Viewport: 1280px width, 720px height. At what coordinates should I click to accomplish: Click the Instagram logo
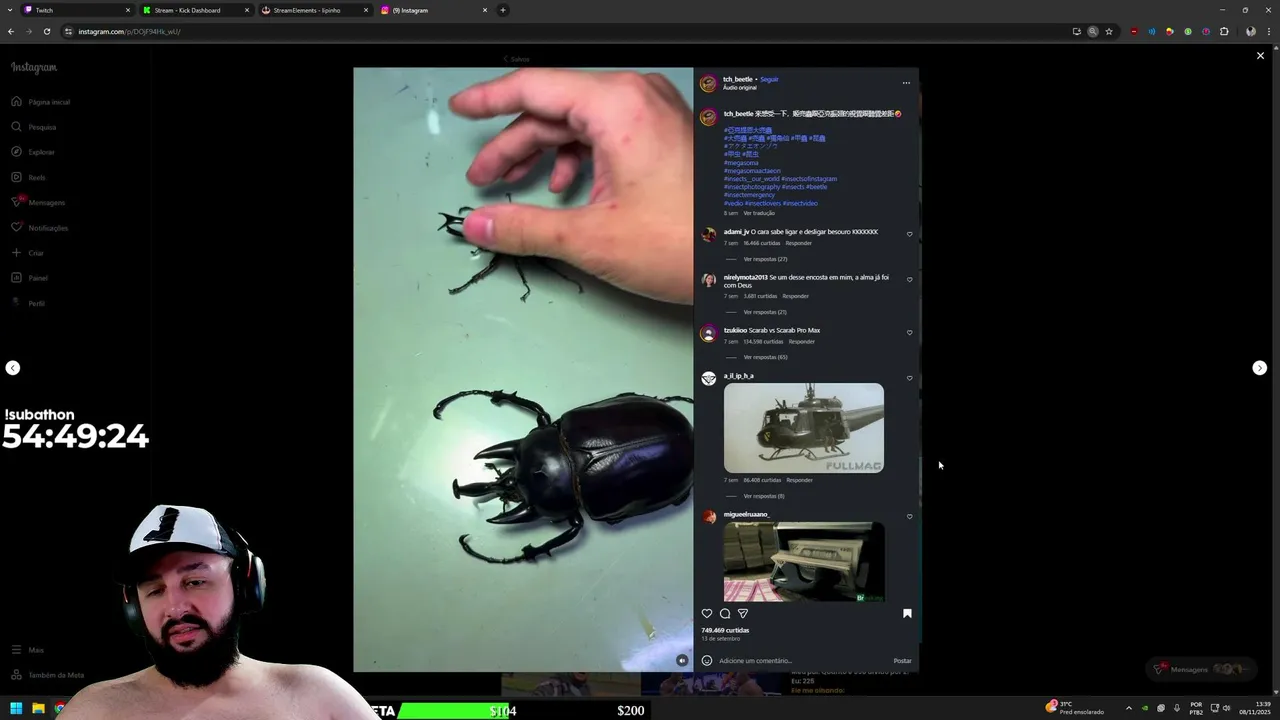coord(34,68)
